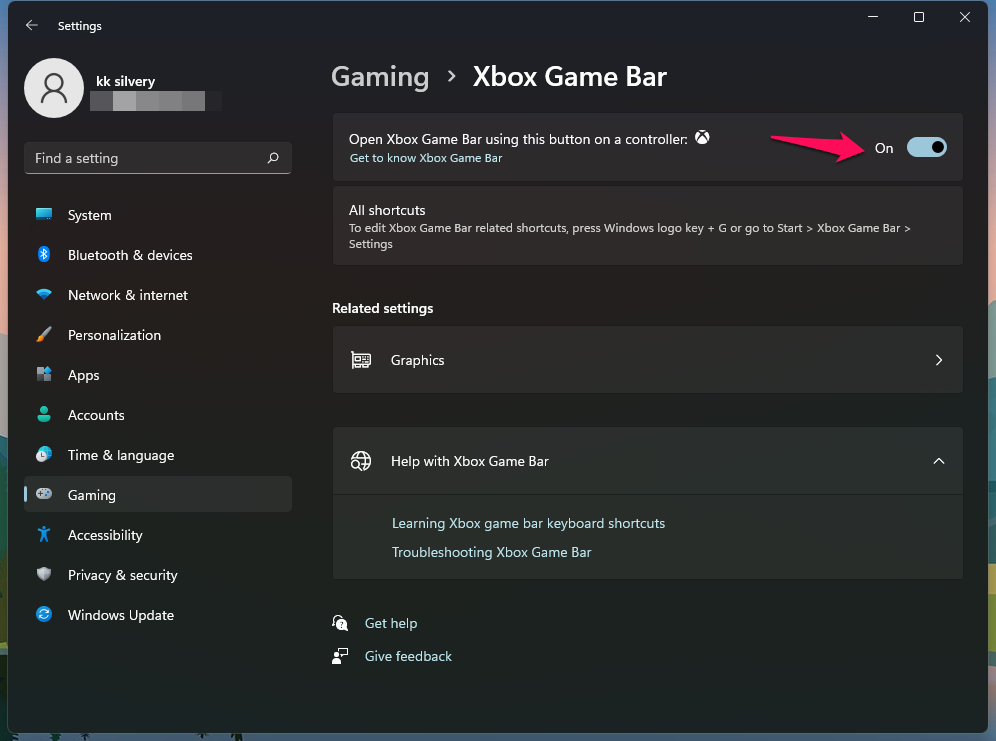The height and width of the screenshot is (741, 996).
Task: Select Time & language settings
Action: [158, 455]
